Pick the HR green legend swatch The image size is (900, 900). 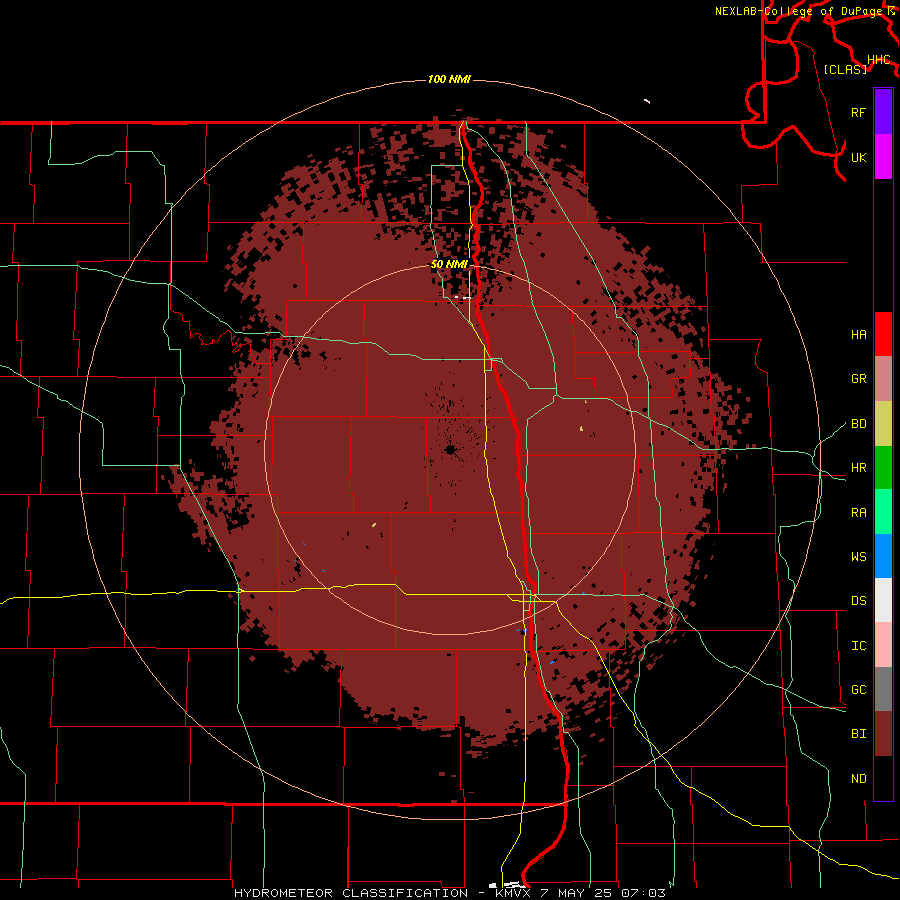pos(883,468)
